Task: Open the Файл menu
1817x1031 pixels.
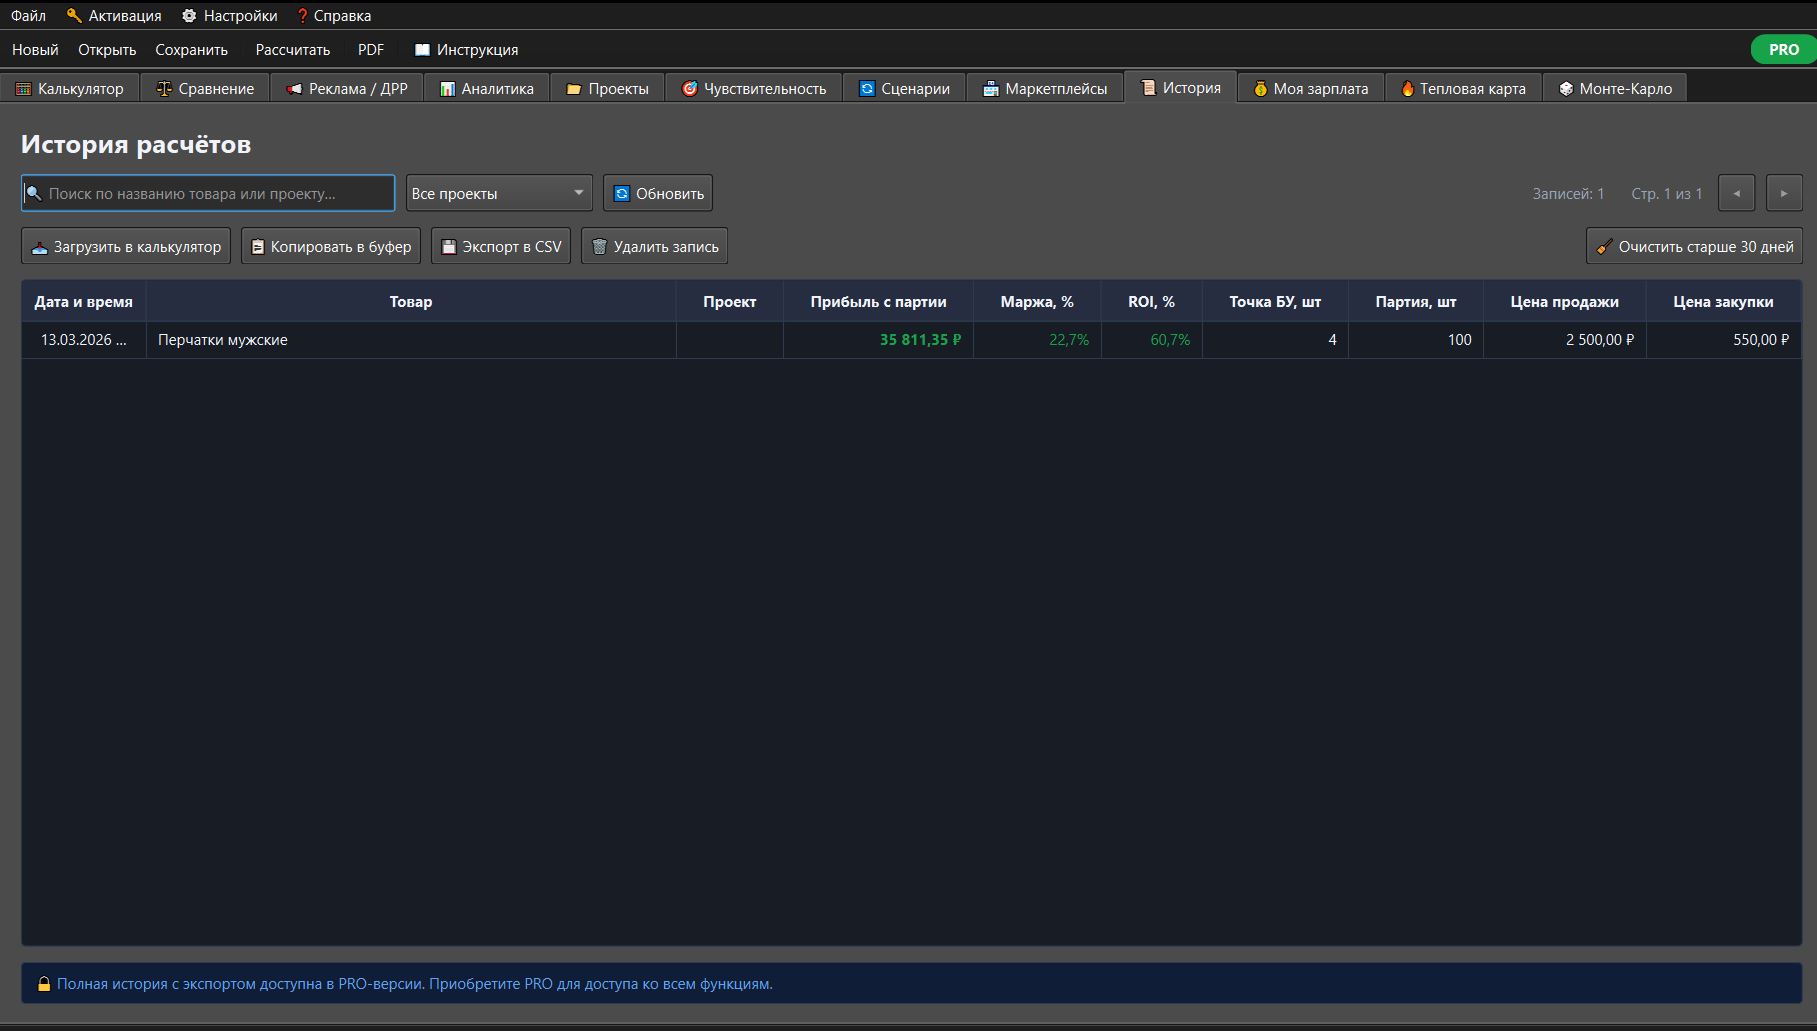Action: (x=28, y=15)
